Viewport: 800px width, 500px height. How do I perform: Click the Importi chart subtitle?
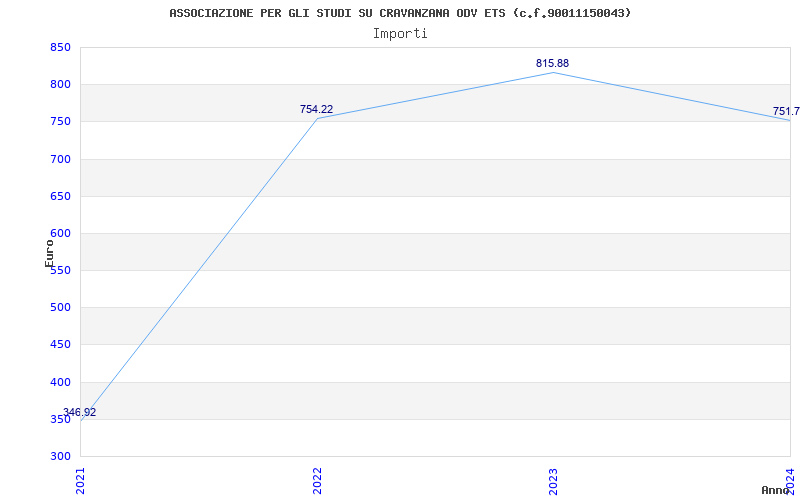coord(400,34)
